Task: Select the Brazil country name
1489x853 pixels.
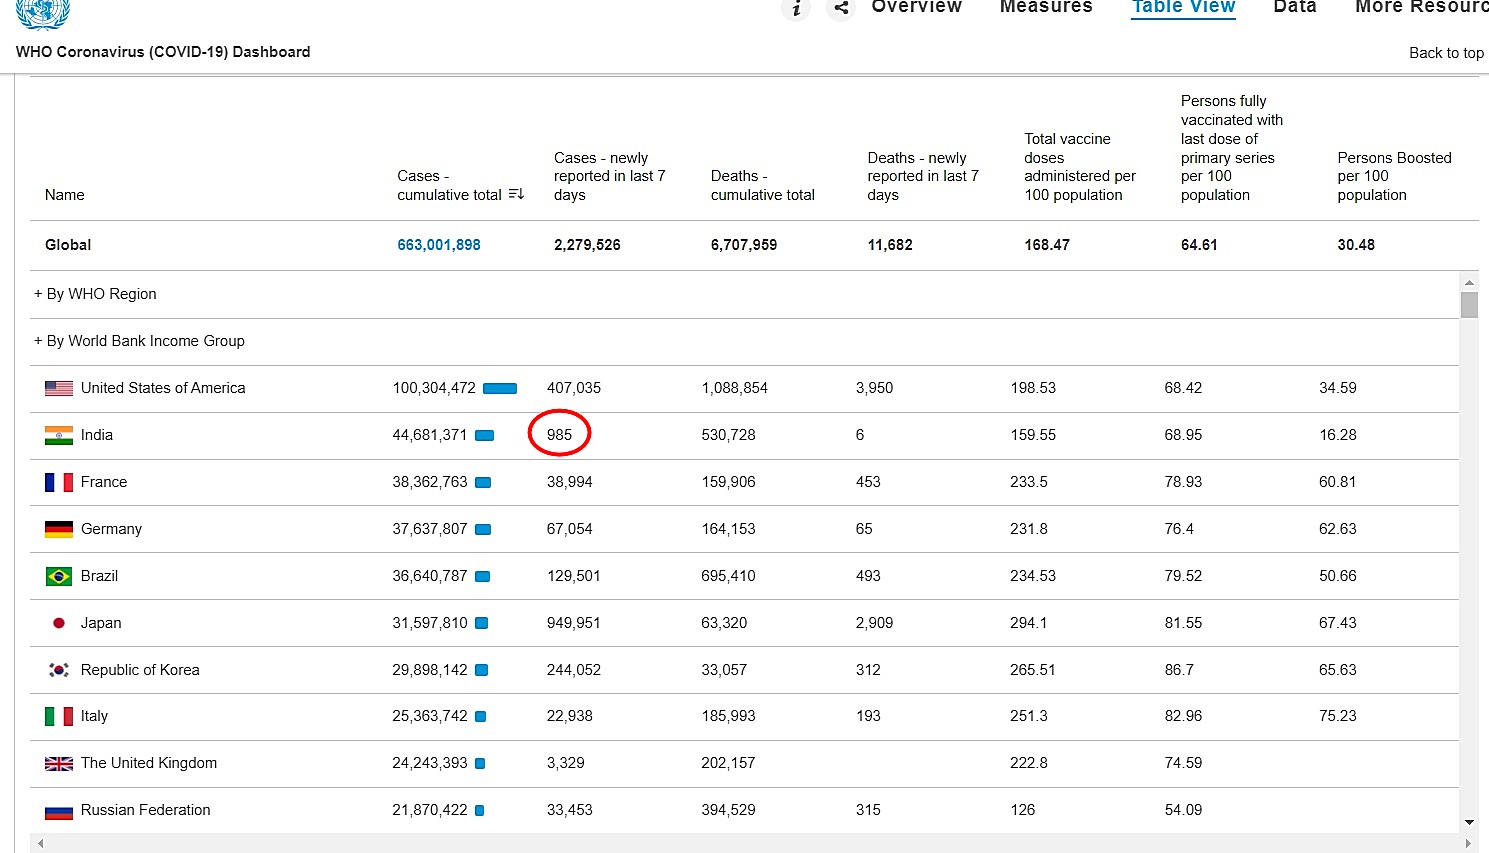Action: [99, 576]
